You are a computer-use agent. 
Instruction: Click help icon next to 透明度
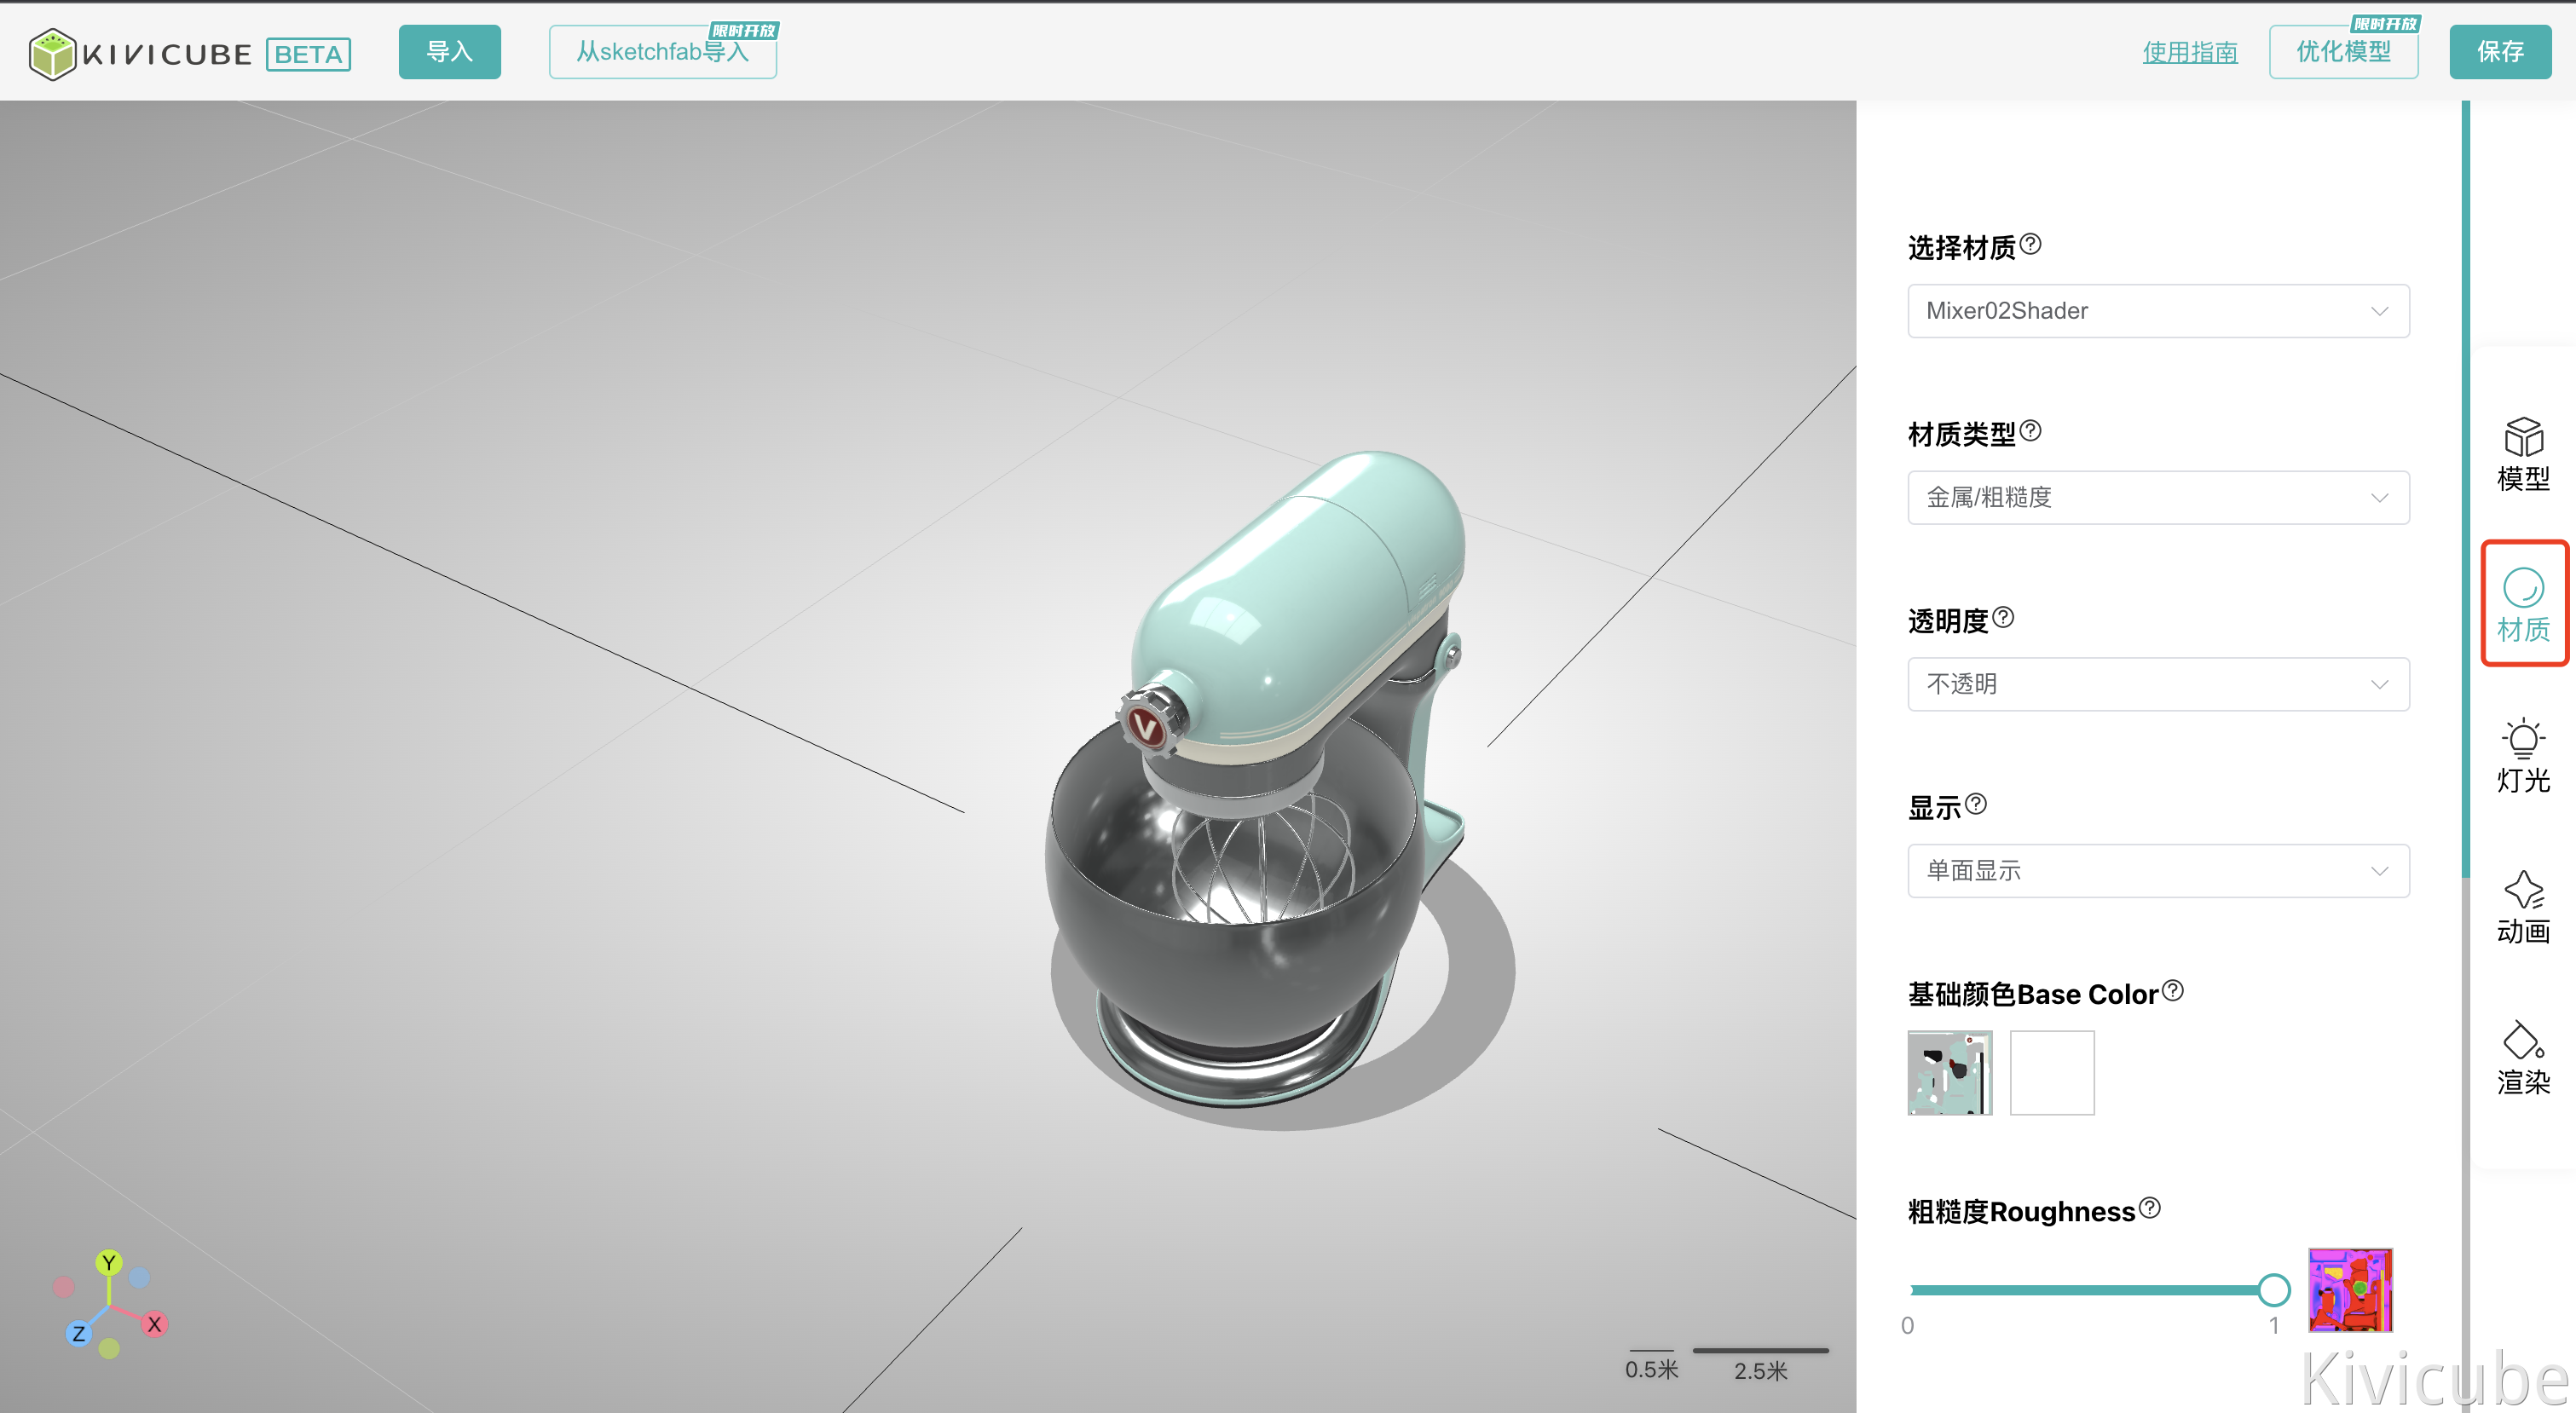pyautogui.click(x=2003, y=617)
